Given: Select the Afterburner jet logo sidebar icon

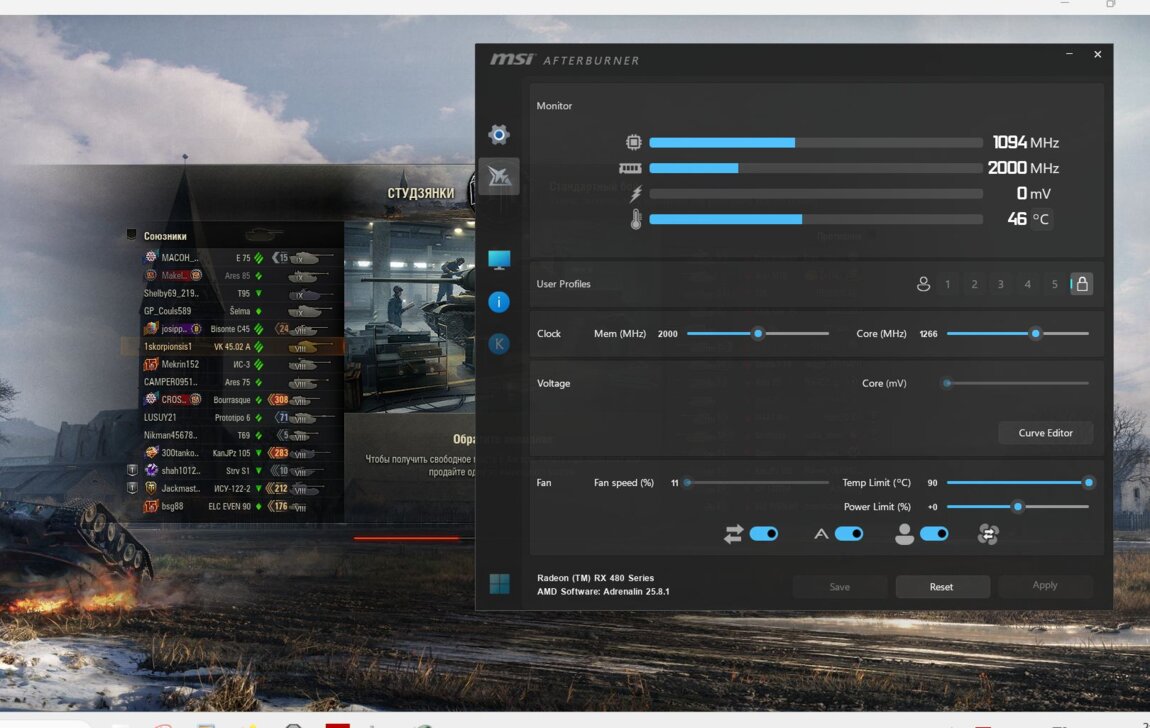Looking at the screenshot, I should [498, 177].
